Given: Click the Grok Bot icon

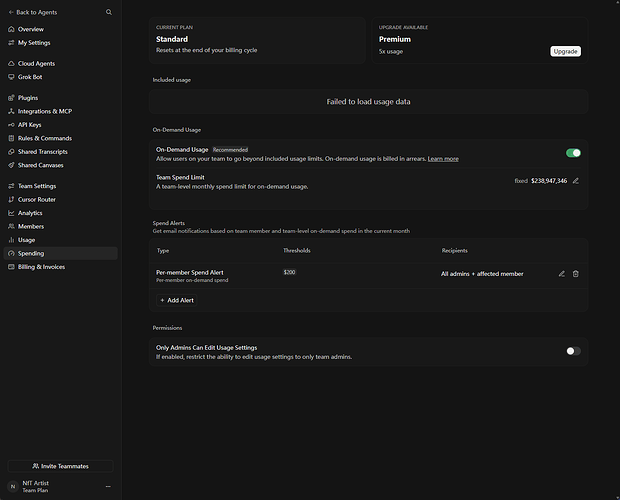Looking at the screenshot, I should [x=11, y=77].
